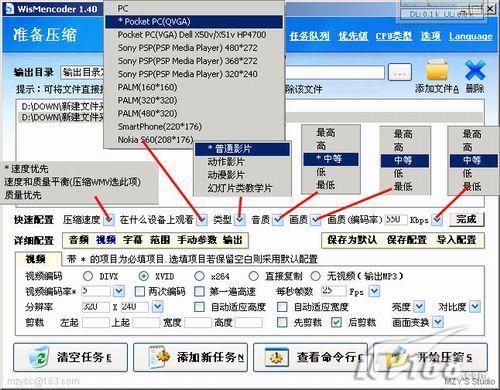The image size is (500, 390).
Task: Open the 压缩速度 dropdown arrow
Action: (x=109, y=220)
